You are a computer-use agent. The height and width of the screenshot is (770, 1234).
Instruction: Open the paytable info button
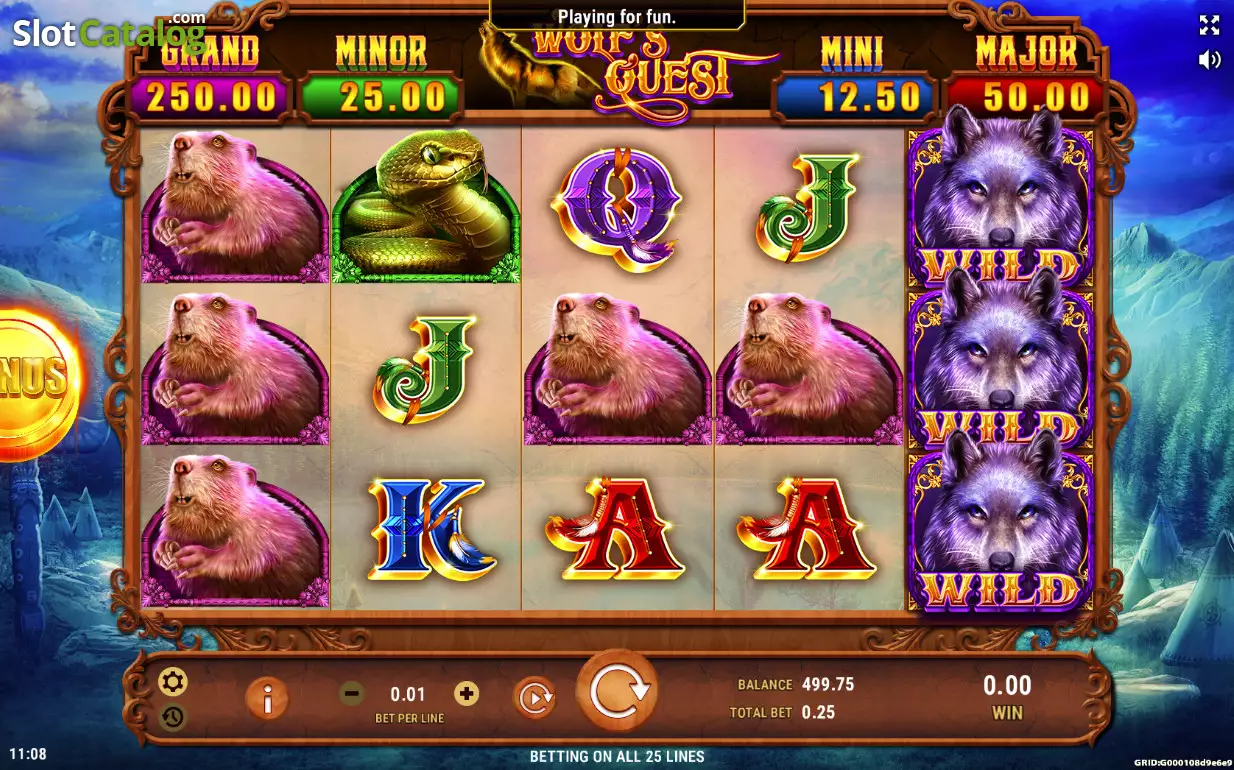click(x=267, y=699)
